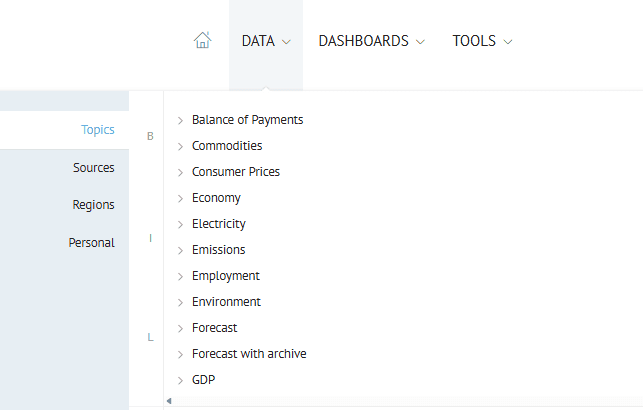Viewport: 643px width, 410px height.
Task: Switch to the Sources tab
Action: 93,168
